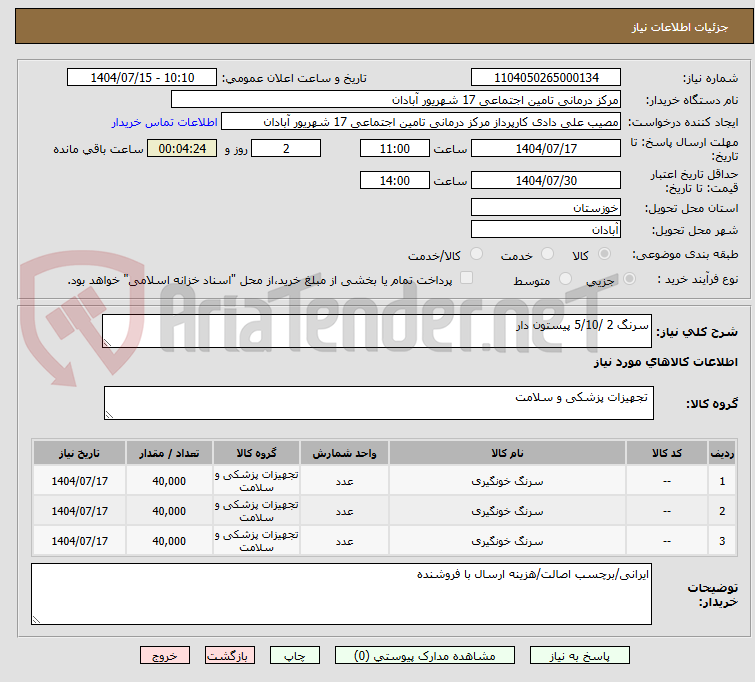Click date 1404/07/17 in table row 1
The height and width of the screenshot is (682, 755).
79,481
